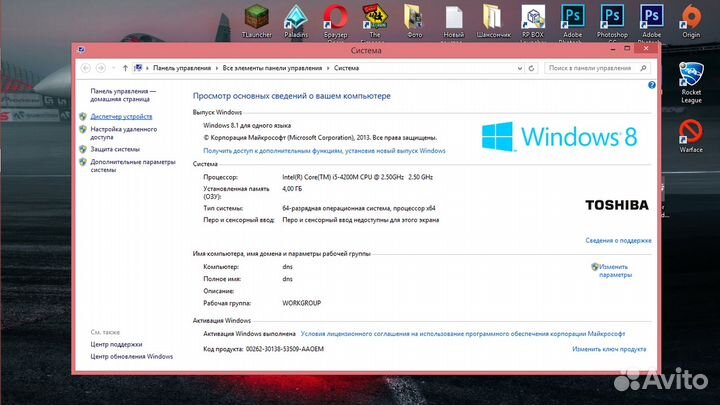The image size is (720, 405).
Task: Click the product code 00262-30138-53509-AAOEM
Action: coord(285,349)
